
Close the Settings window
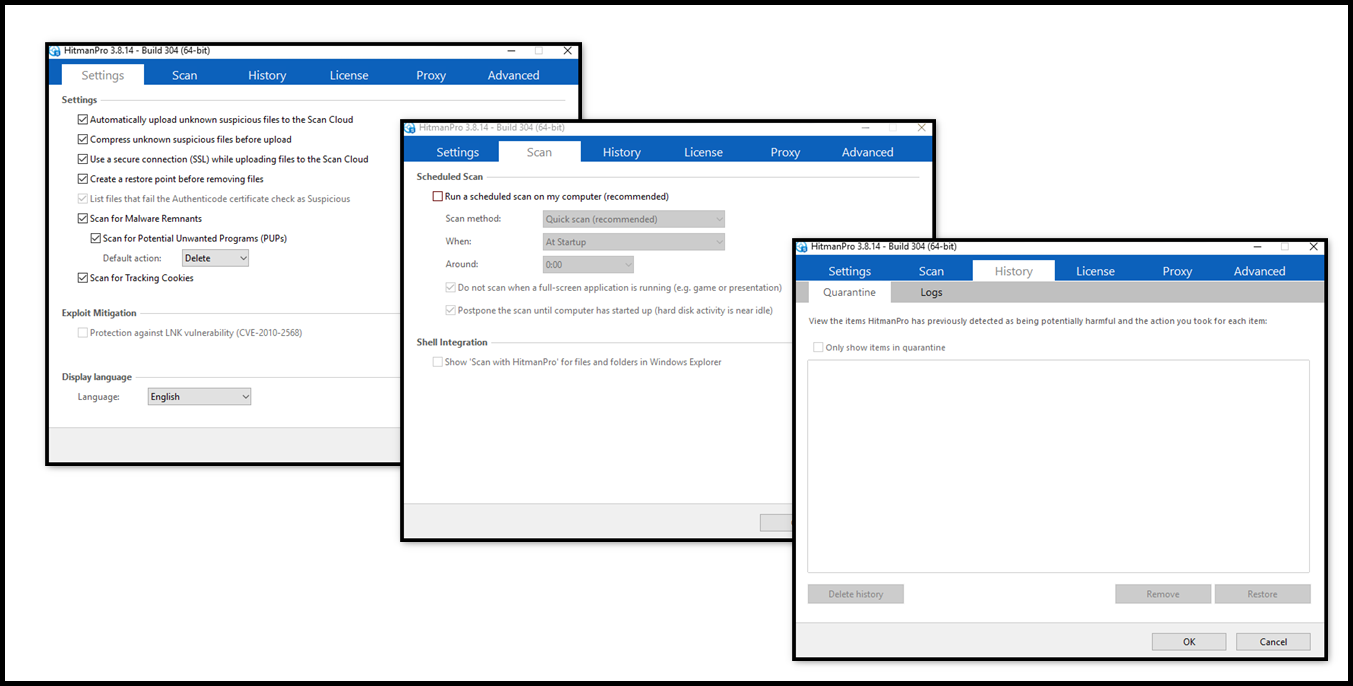click(568, 50)
